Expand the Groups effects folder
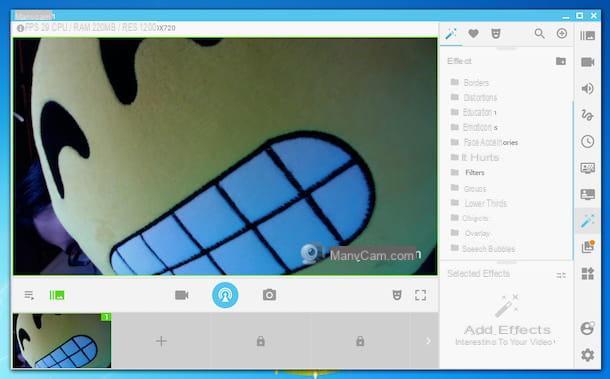Image resolution: width=610 pixels, height=379 pixels. click(468, 188)
